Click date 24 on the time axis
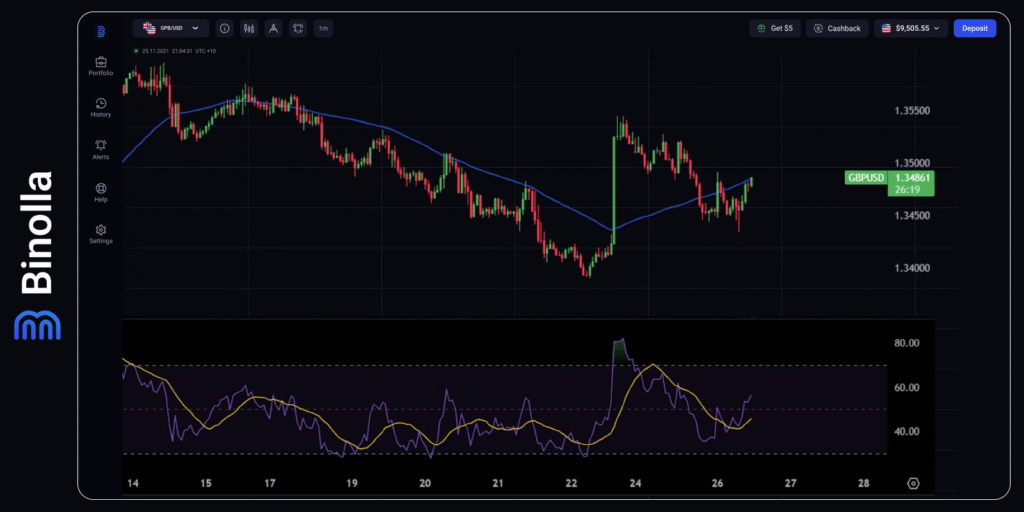This screenshot has height=512, width=1024. coord(635,483)
